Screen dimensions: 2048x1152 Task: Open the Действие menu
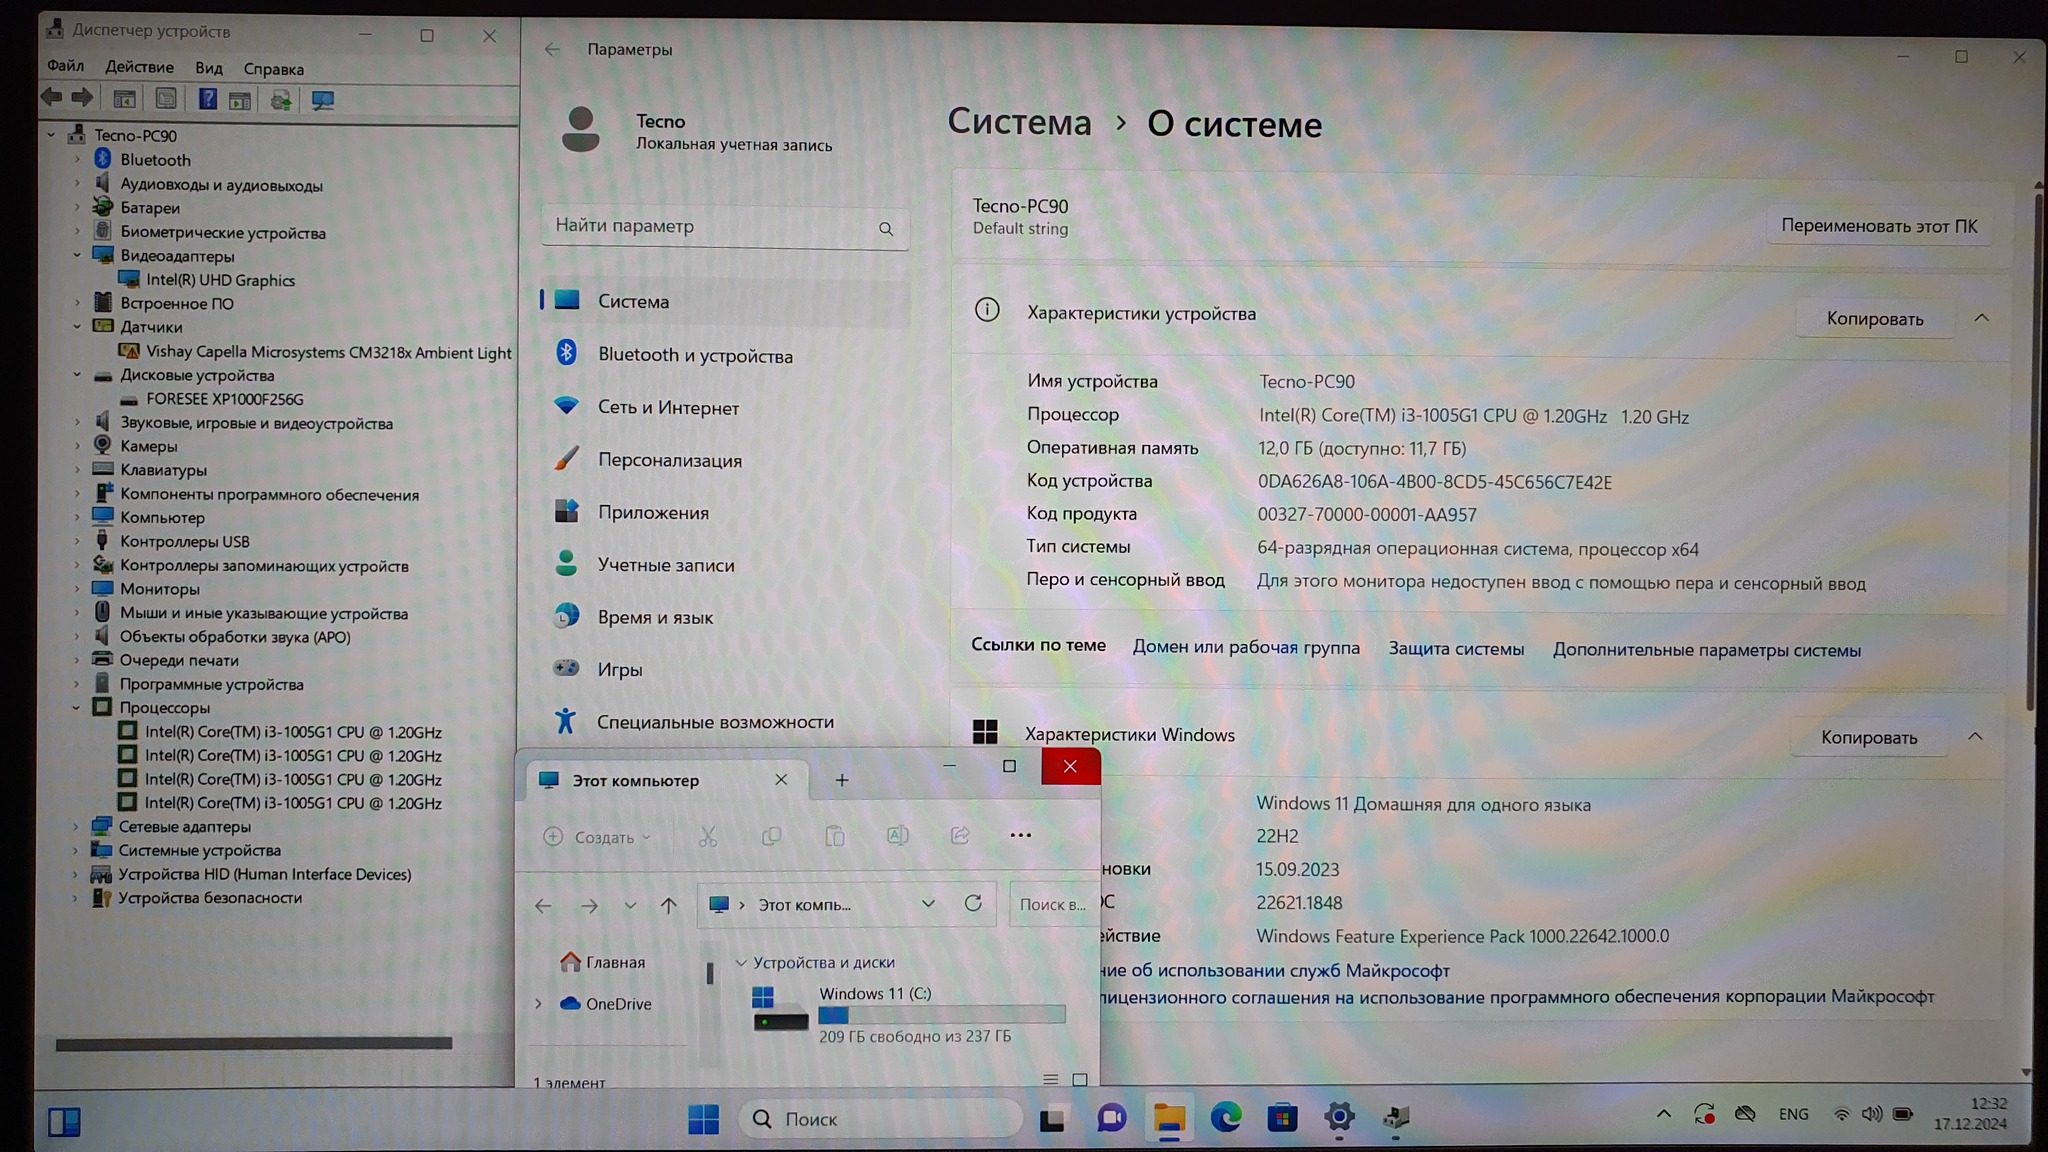(x=139, y=67)
